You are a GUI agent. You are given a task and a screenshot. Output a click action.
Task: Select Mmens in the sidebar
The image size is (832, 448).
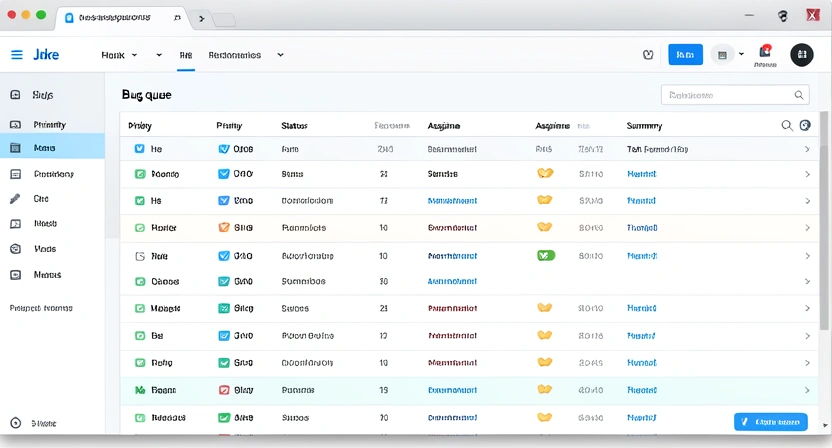tap(53, 274)
